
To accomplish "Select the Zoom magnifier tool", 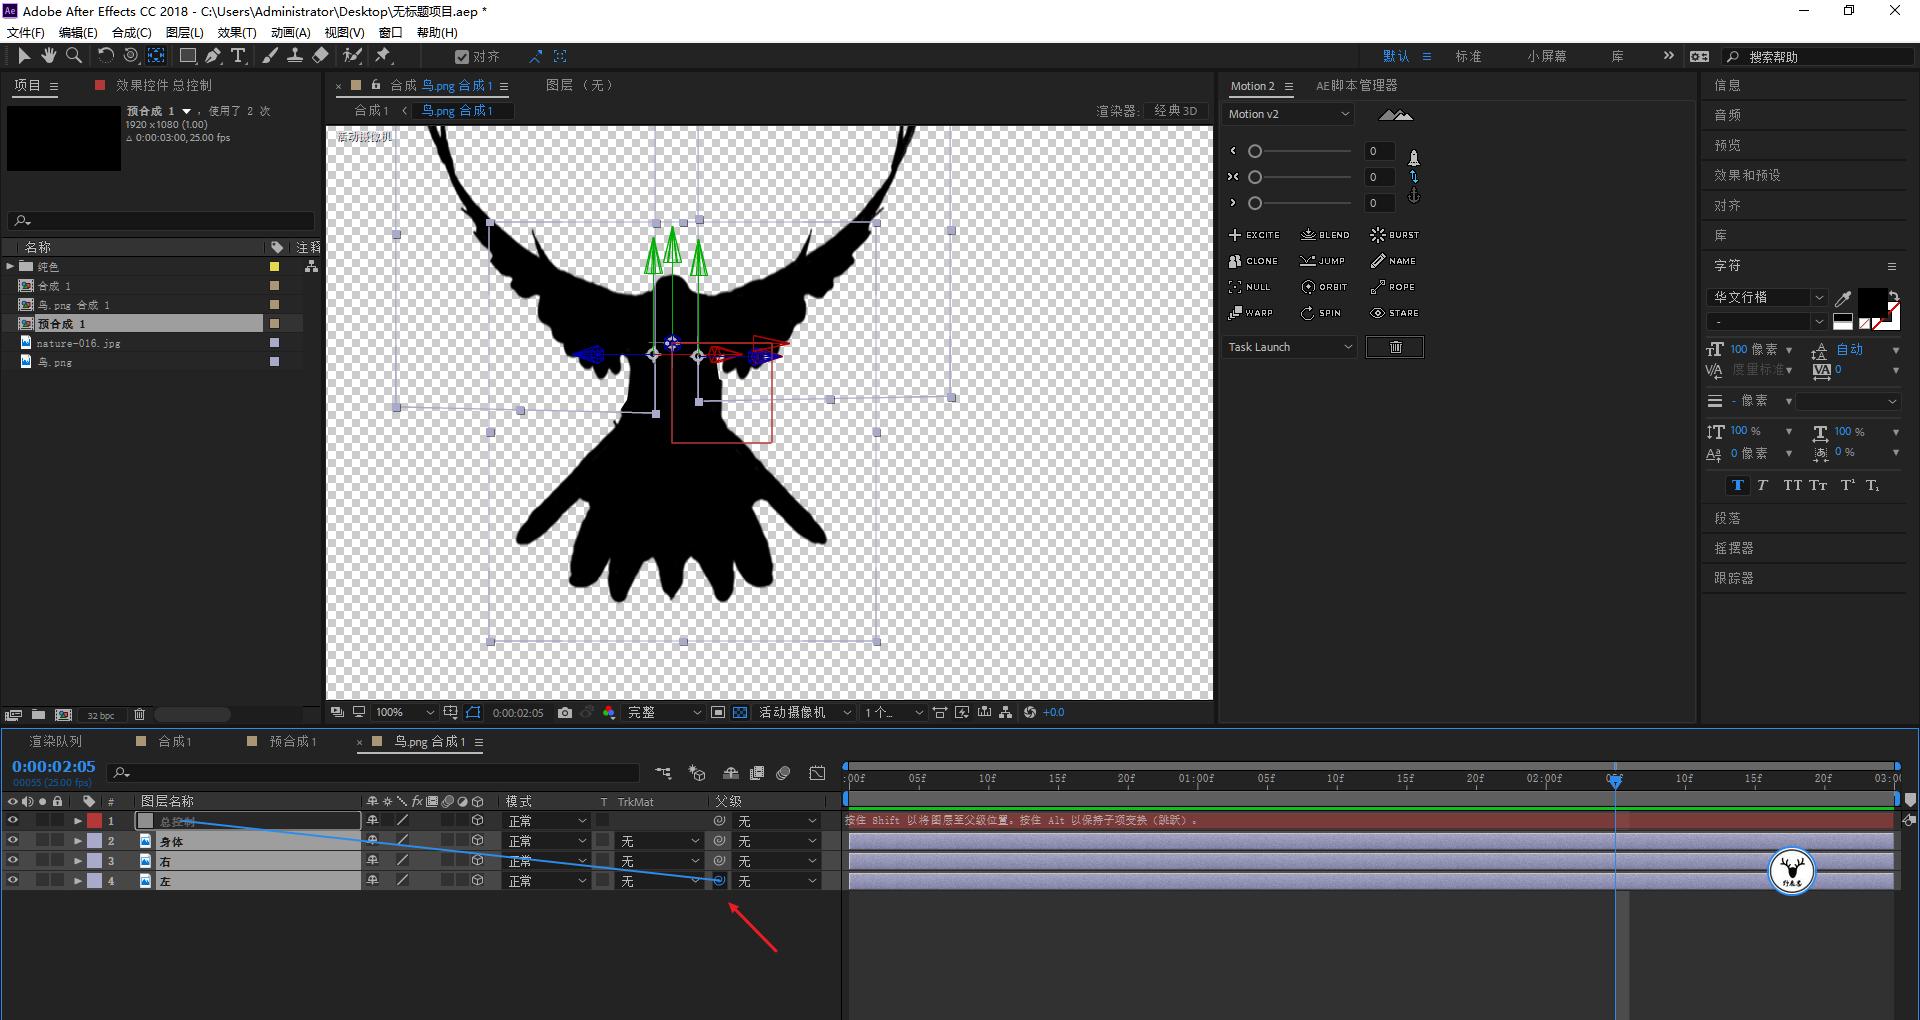I will [x=74, y=56].
